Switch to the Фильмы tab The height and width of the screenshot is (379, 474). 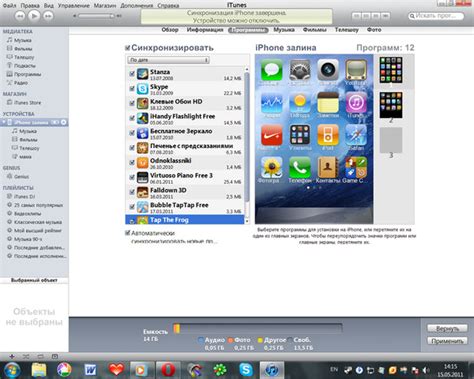point(315,30)
